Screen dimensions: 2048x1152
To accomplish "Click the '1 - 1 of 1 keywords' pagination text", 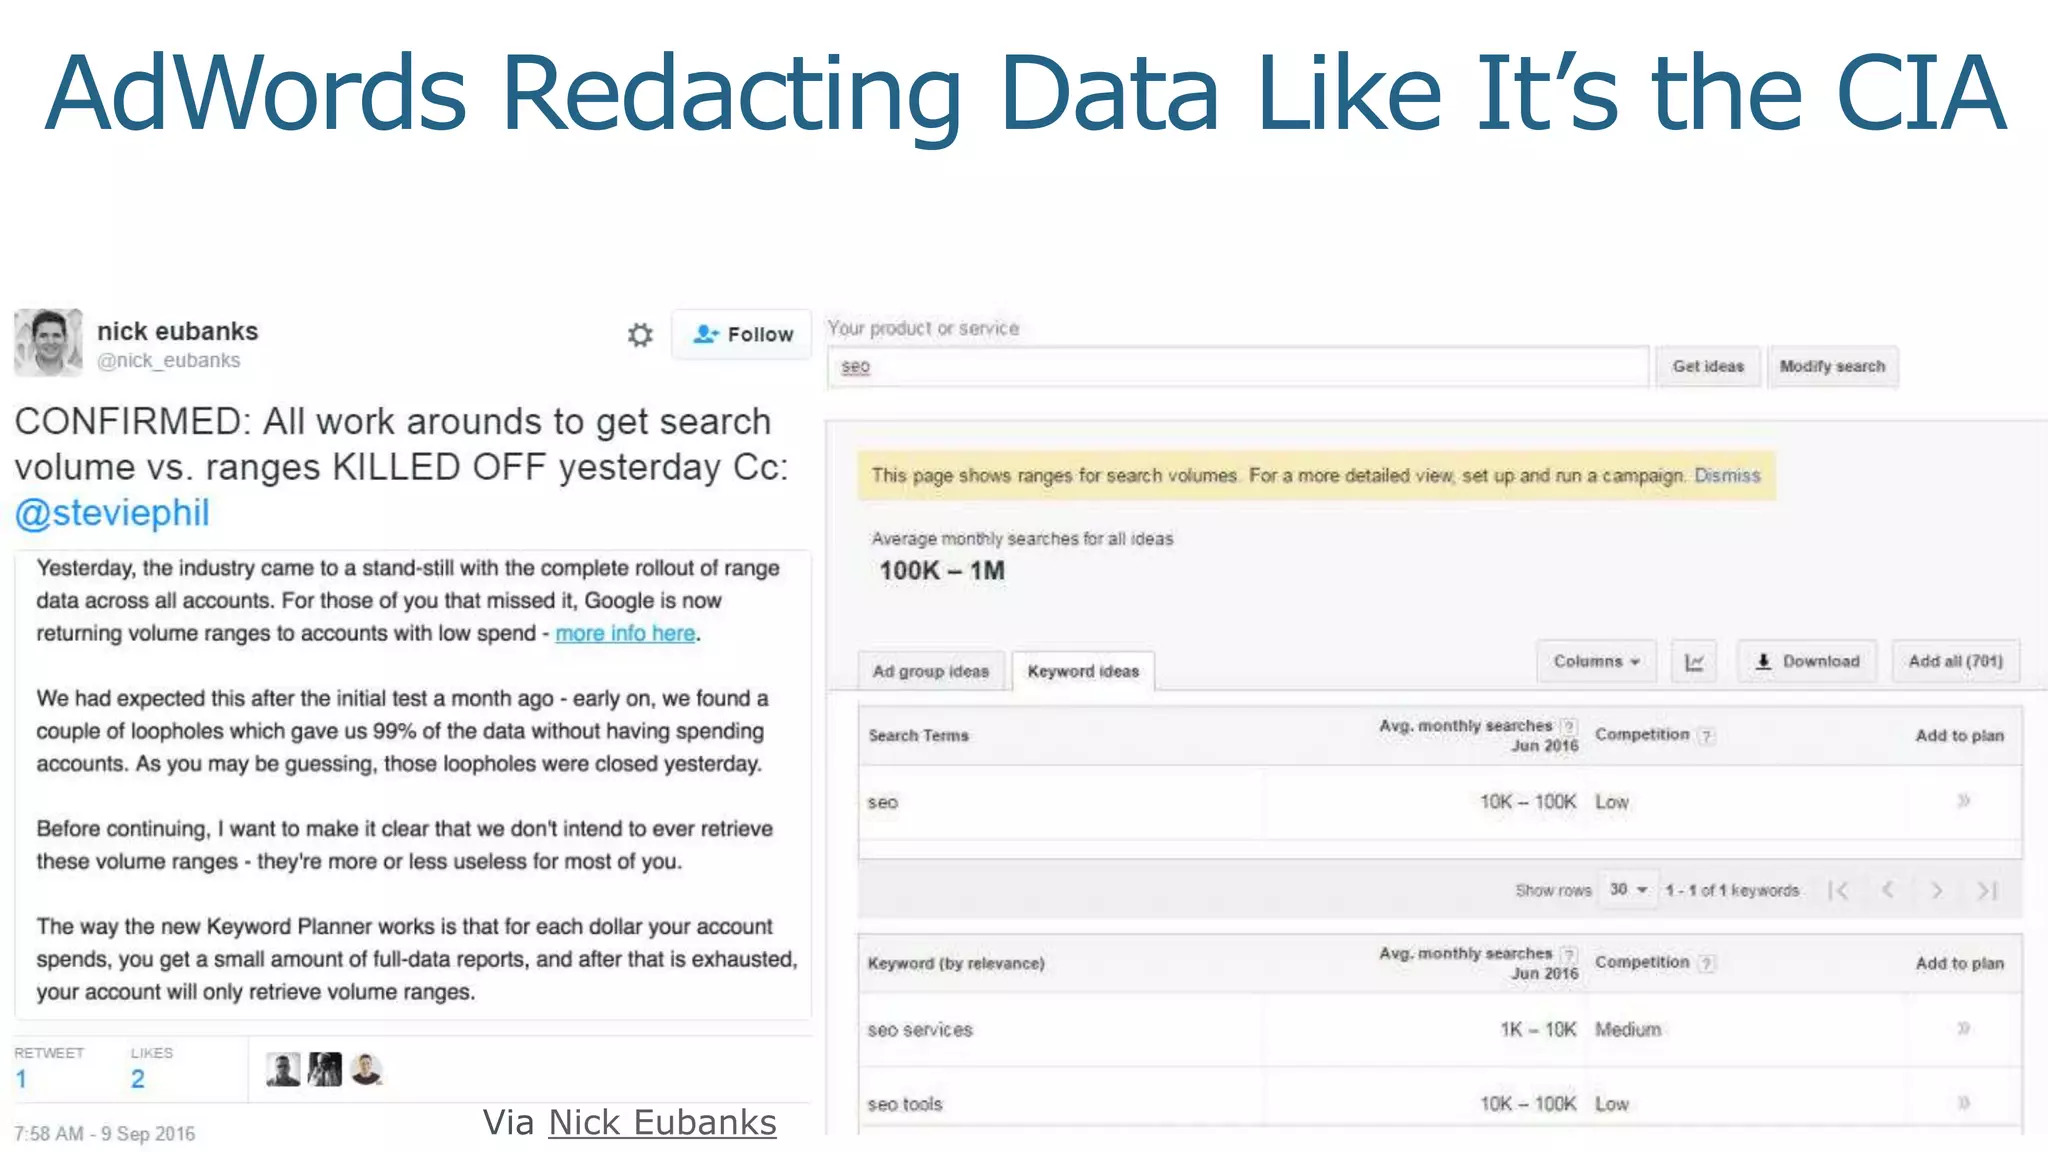I will pyautogui.click(x=1732, y=890).
